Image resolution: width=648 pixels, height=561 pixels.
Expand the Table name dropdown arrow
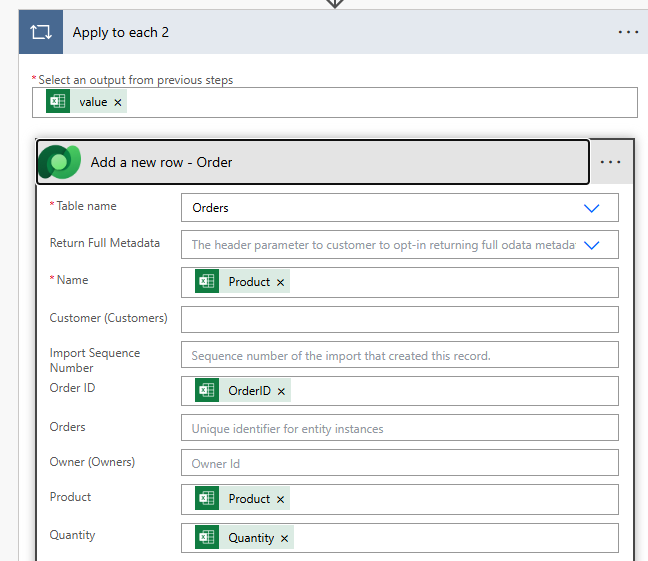tap(591, 208)
